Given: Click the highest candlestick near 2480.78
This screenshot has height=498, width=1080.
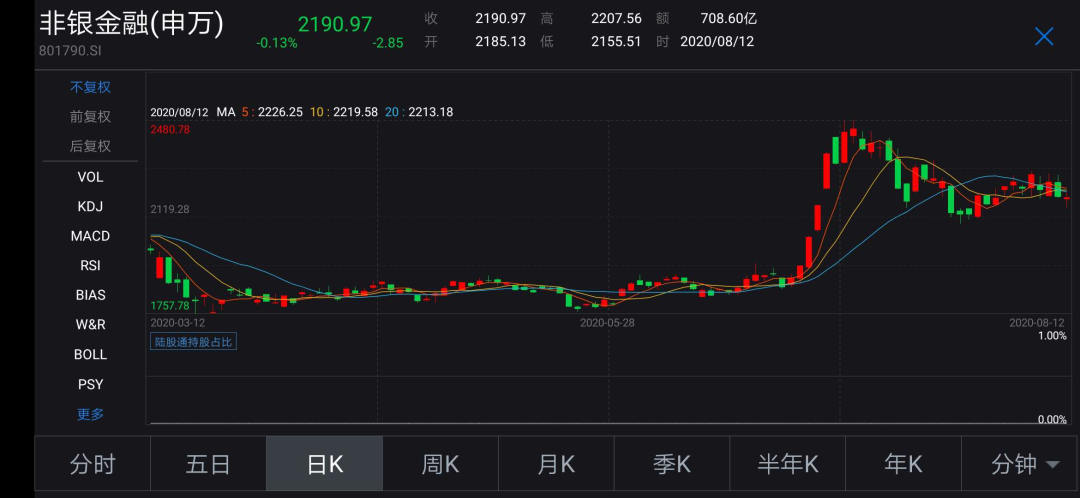Looking at the screenshot, I should (845, 145).
